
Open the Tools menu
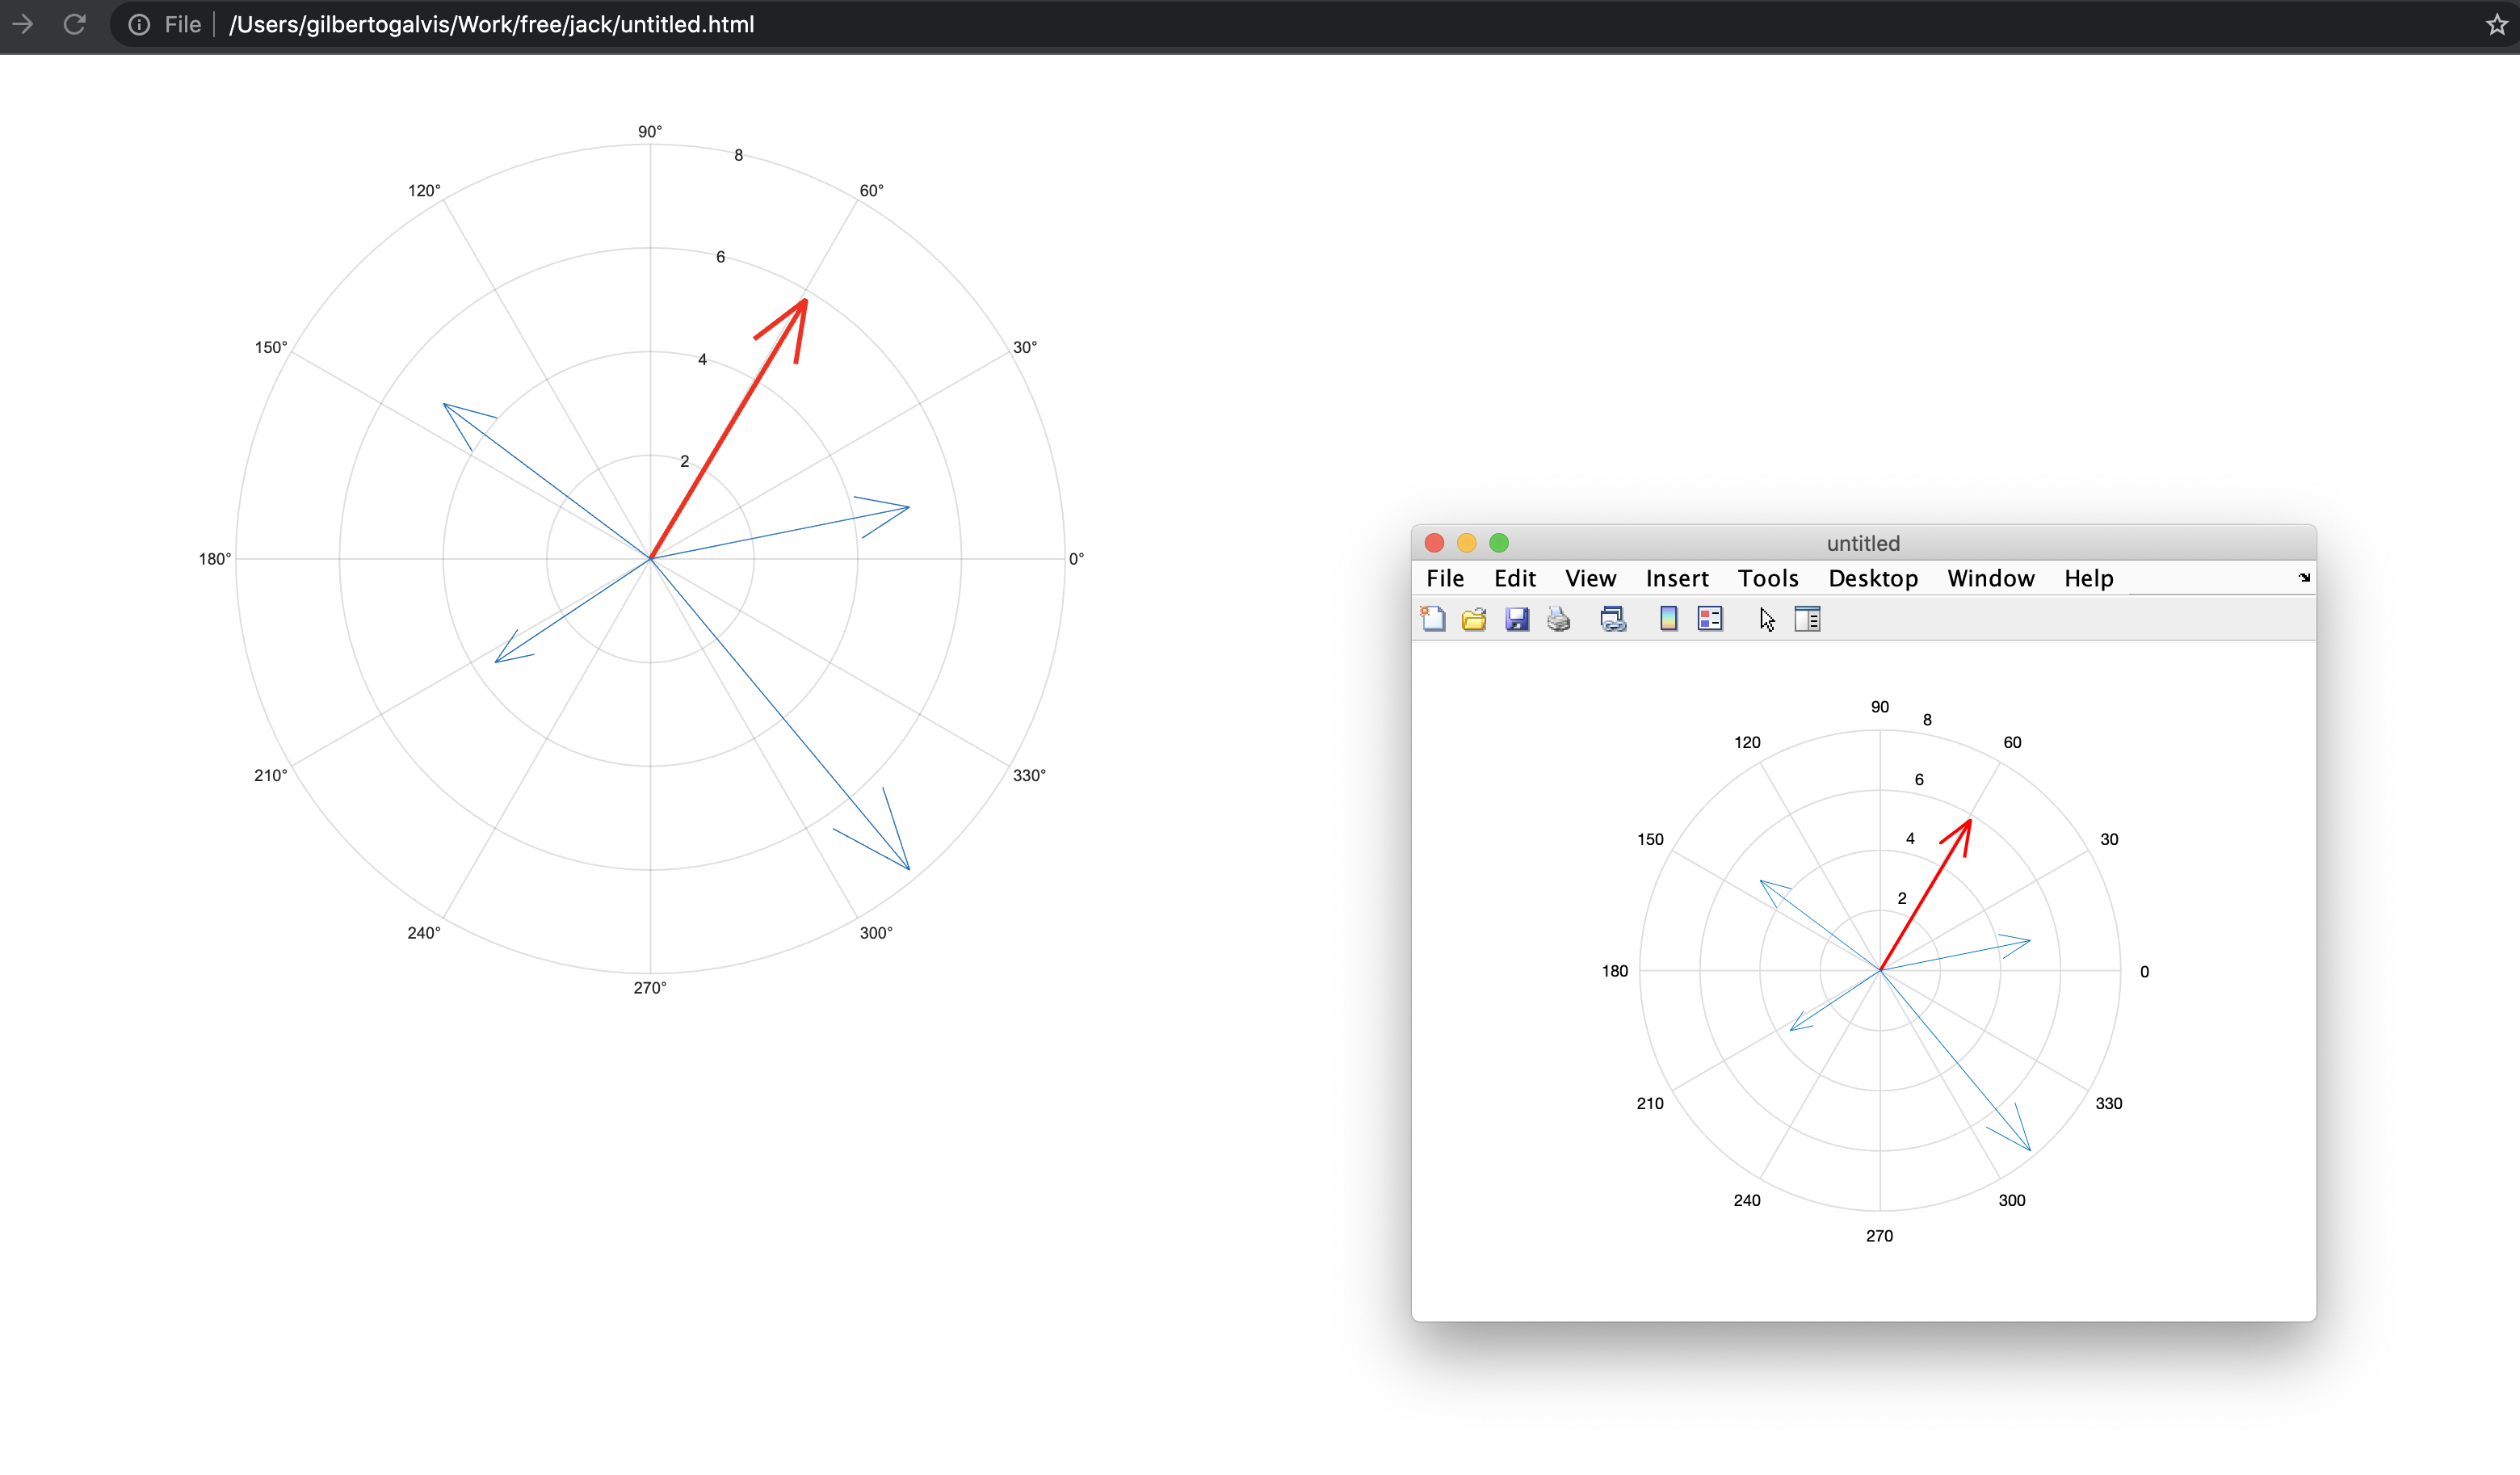tap(1767, 578)
